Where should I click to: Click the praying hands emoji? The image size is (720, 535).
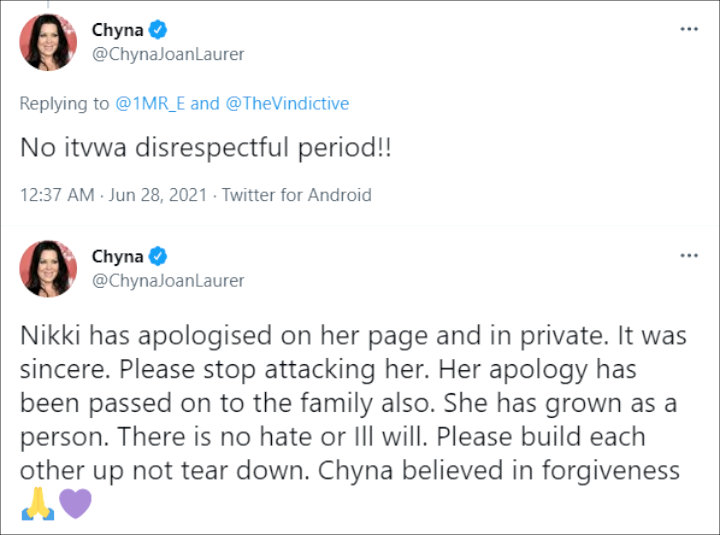[x=38, y=503]
